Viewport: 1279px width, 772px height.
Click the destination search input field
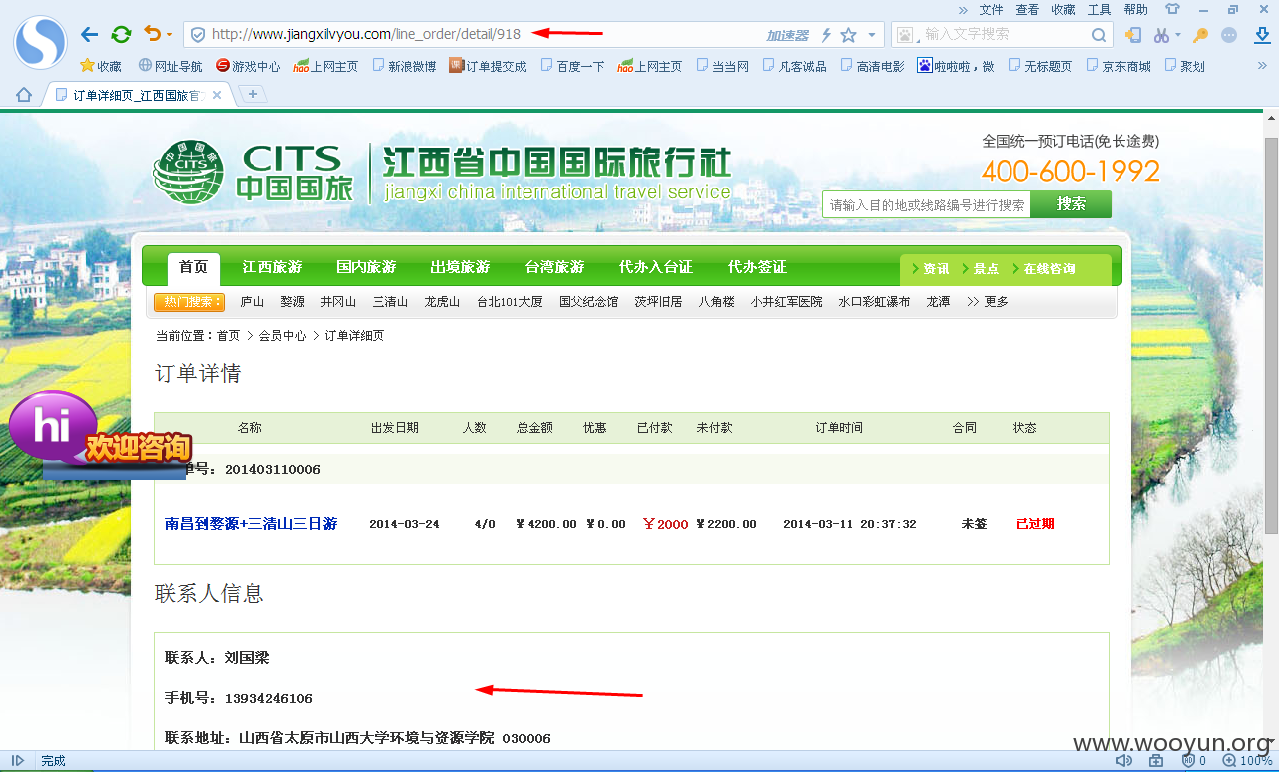926,204
